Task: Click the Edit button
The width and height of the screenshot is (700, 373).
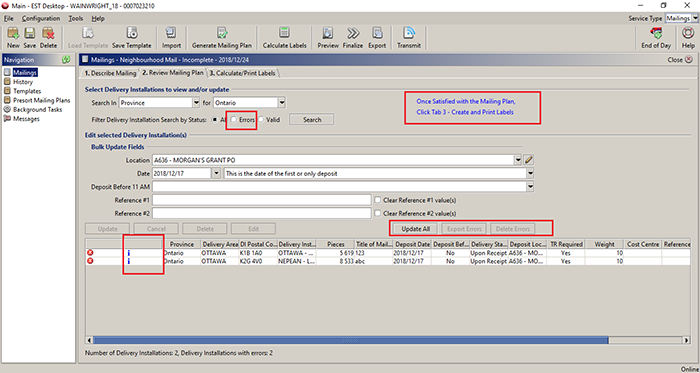Action: (253, 229)
